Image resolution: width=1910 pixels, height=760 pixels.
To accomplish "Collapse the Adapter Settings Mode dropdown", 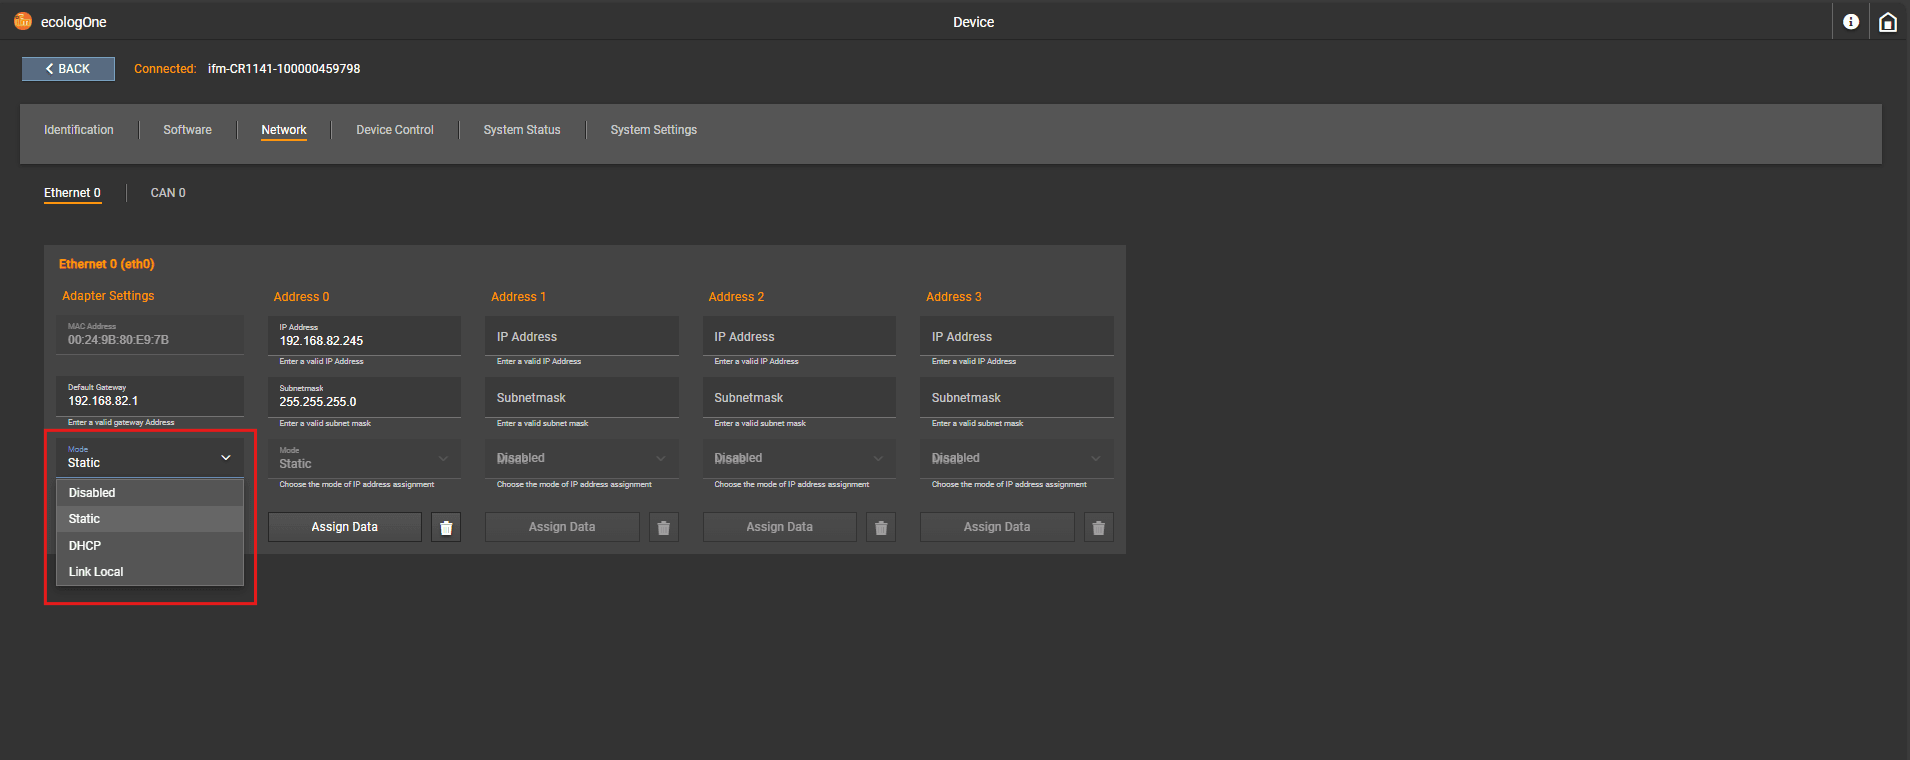I will [x=226, y=458].
